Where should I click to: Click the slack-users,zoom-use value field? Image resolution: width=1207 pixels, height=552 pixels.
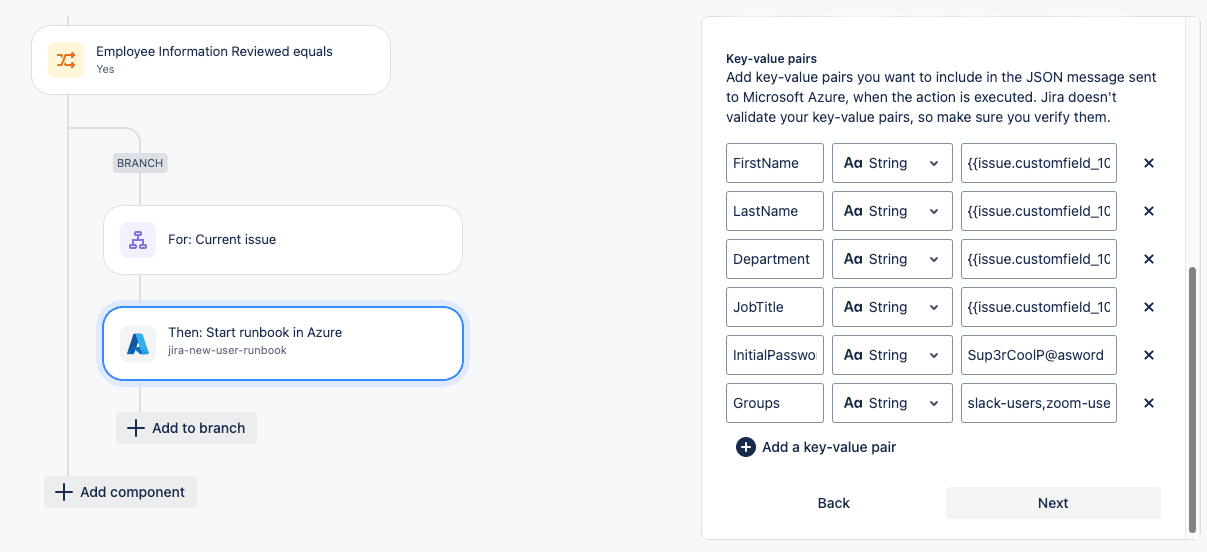point(1038,403)
